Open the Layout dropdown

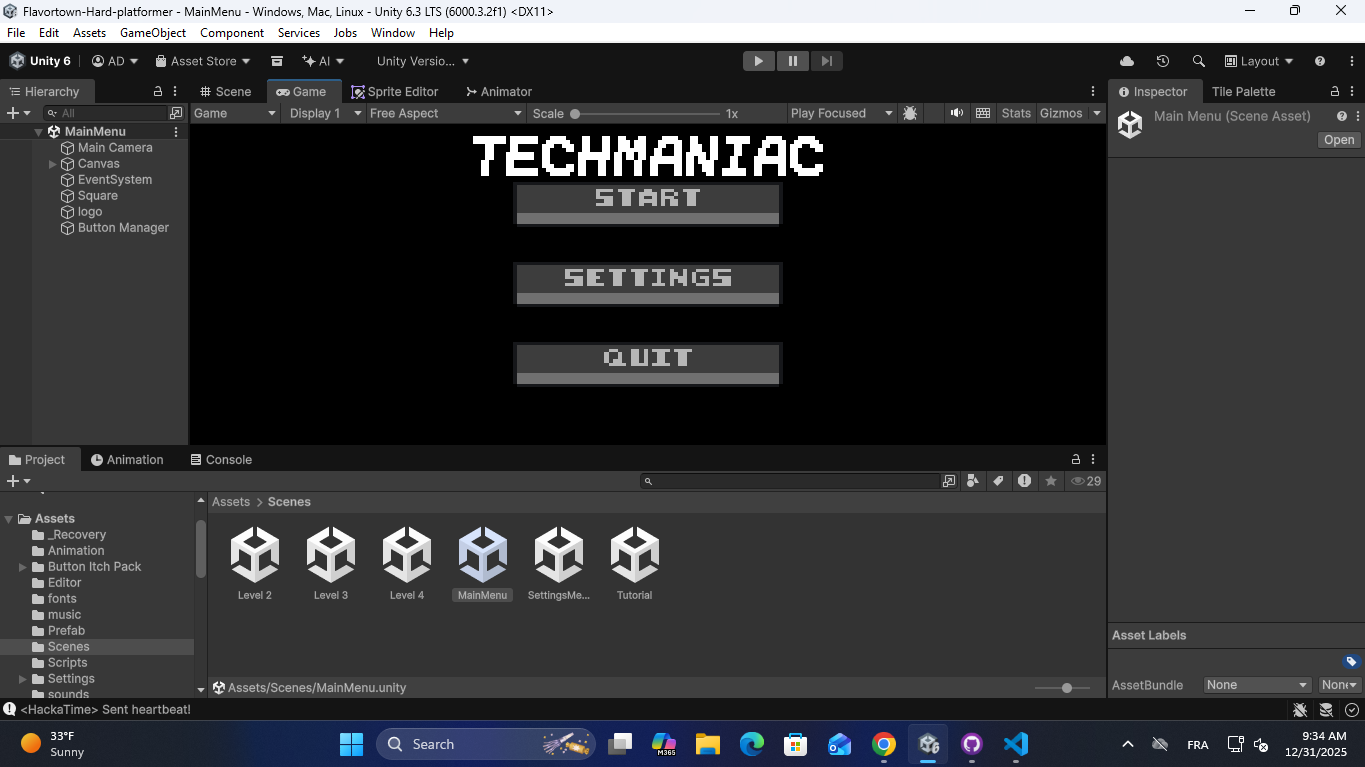pyautogui.click(x=1259, y=61)
